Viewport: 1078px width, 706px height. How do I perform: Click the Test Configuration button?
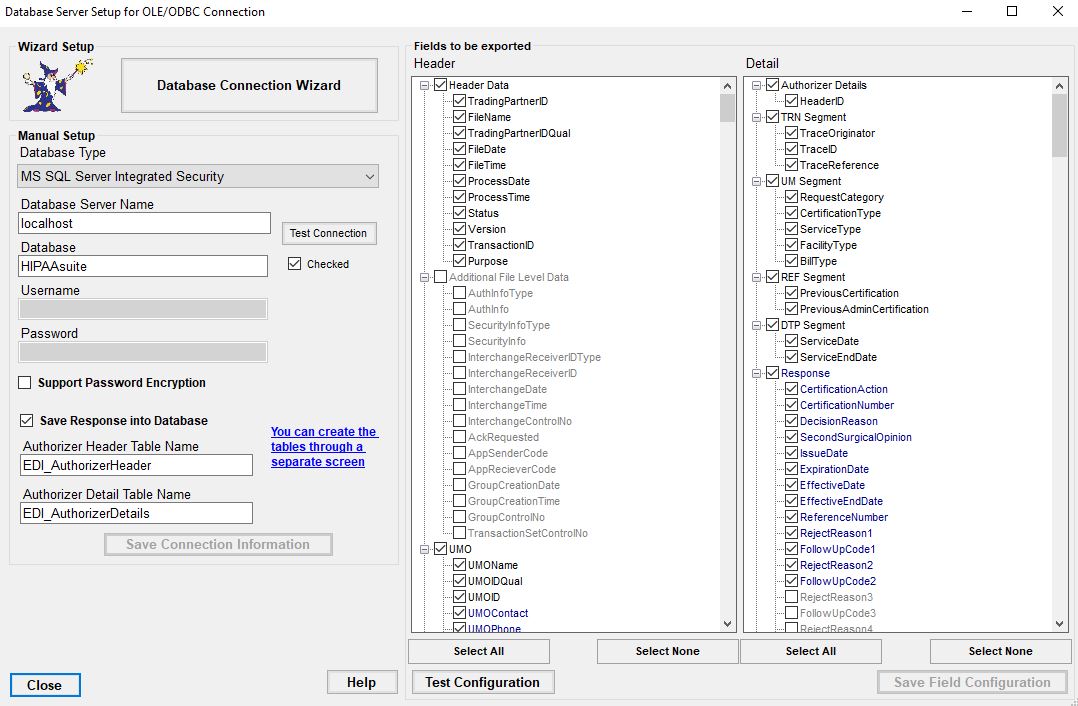pyautogui.click(x=483, y=683)
